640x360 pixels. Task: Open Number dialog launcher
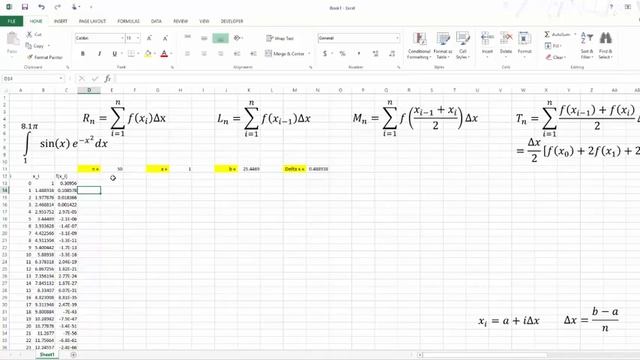click(398, 67)
